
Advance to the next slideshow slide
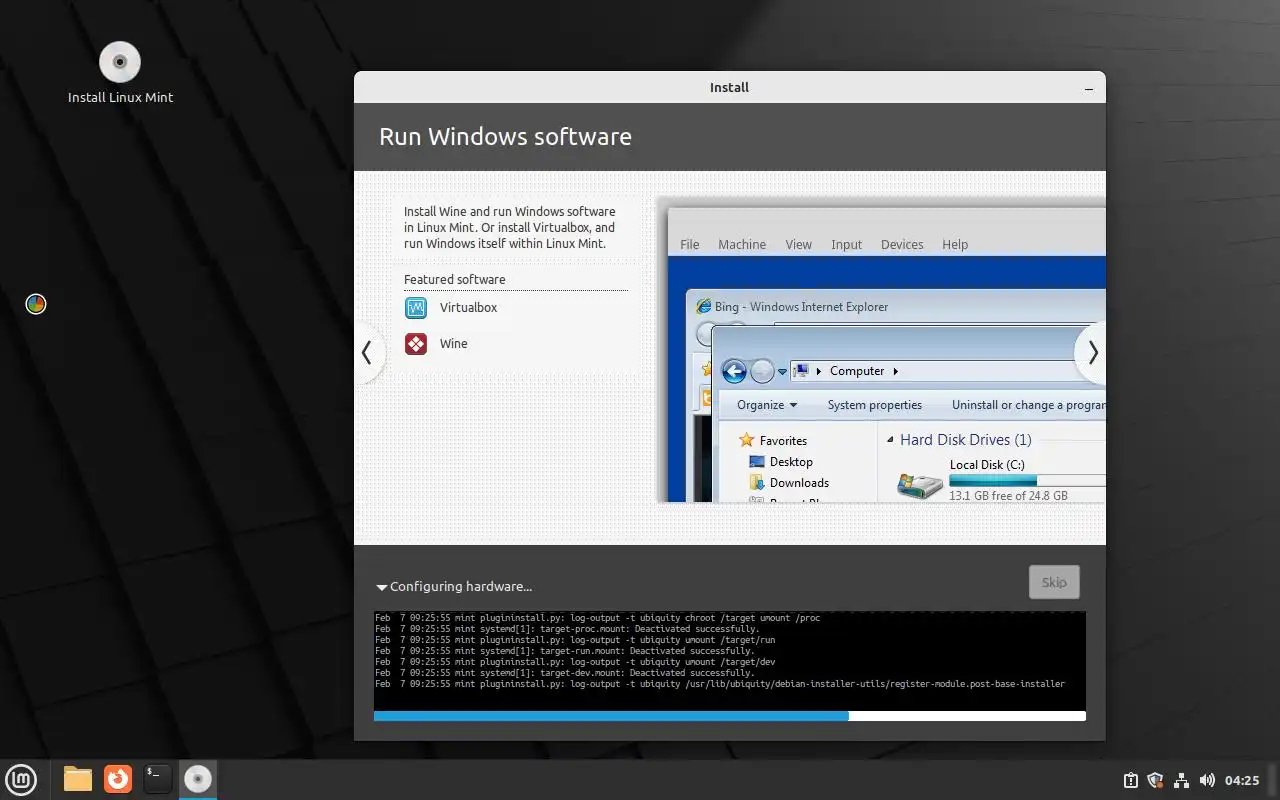pyautogui.click(x=1092, y=352)
